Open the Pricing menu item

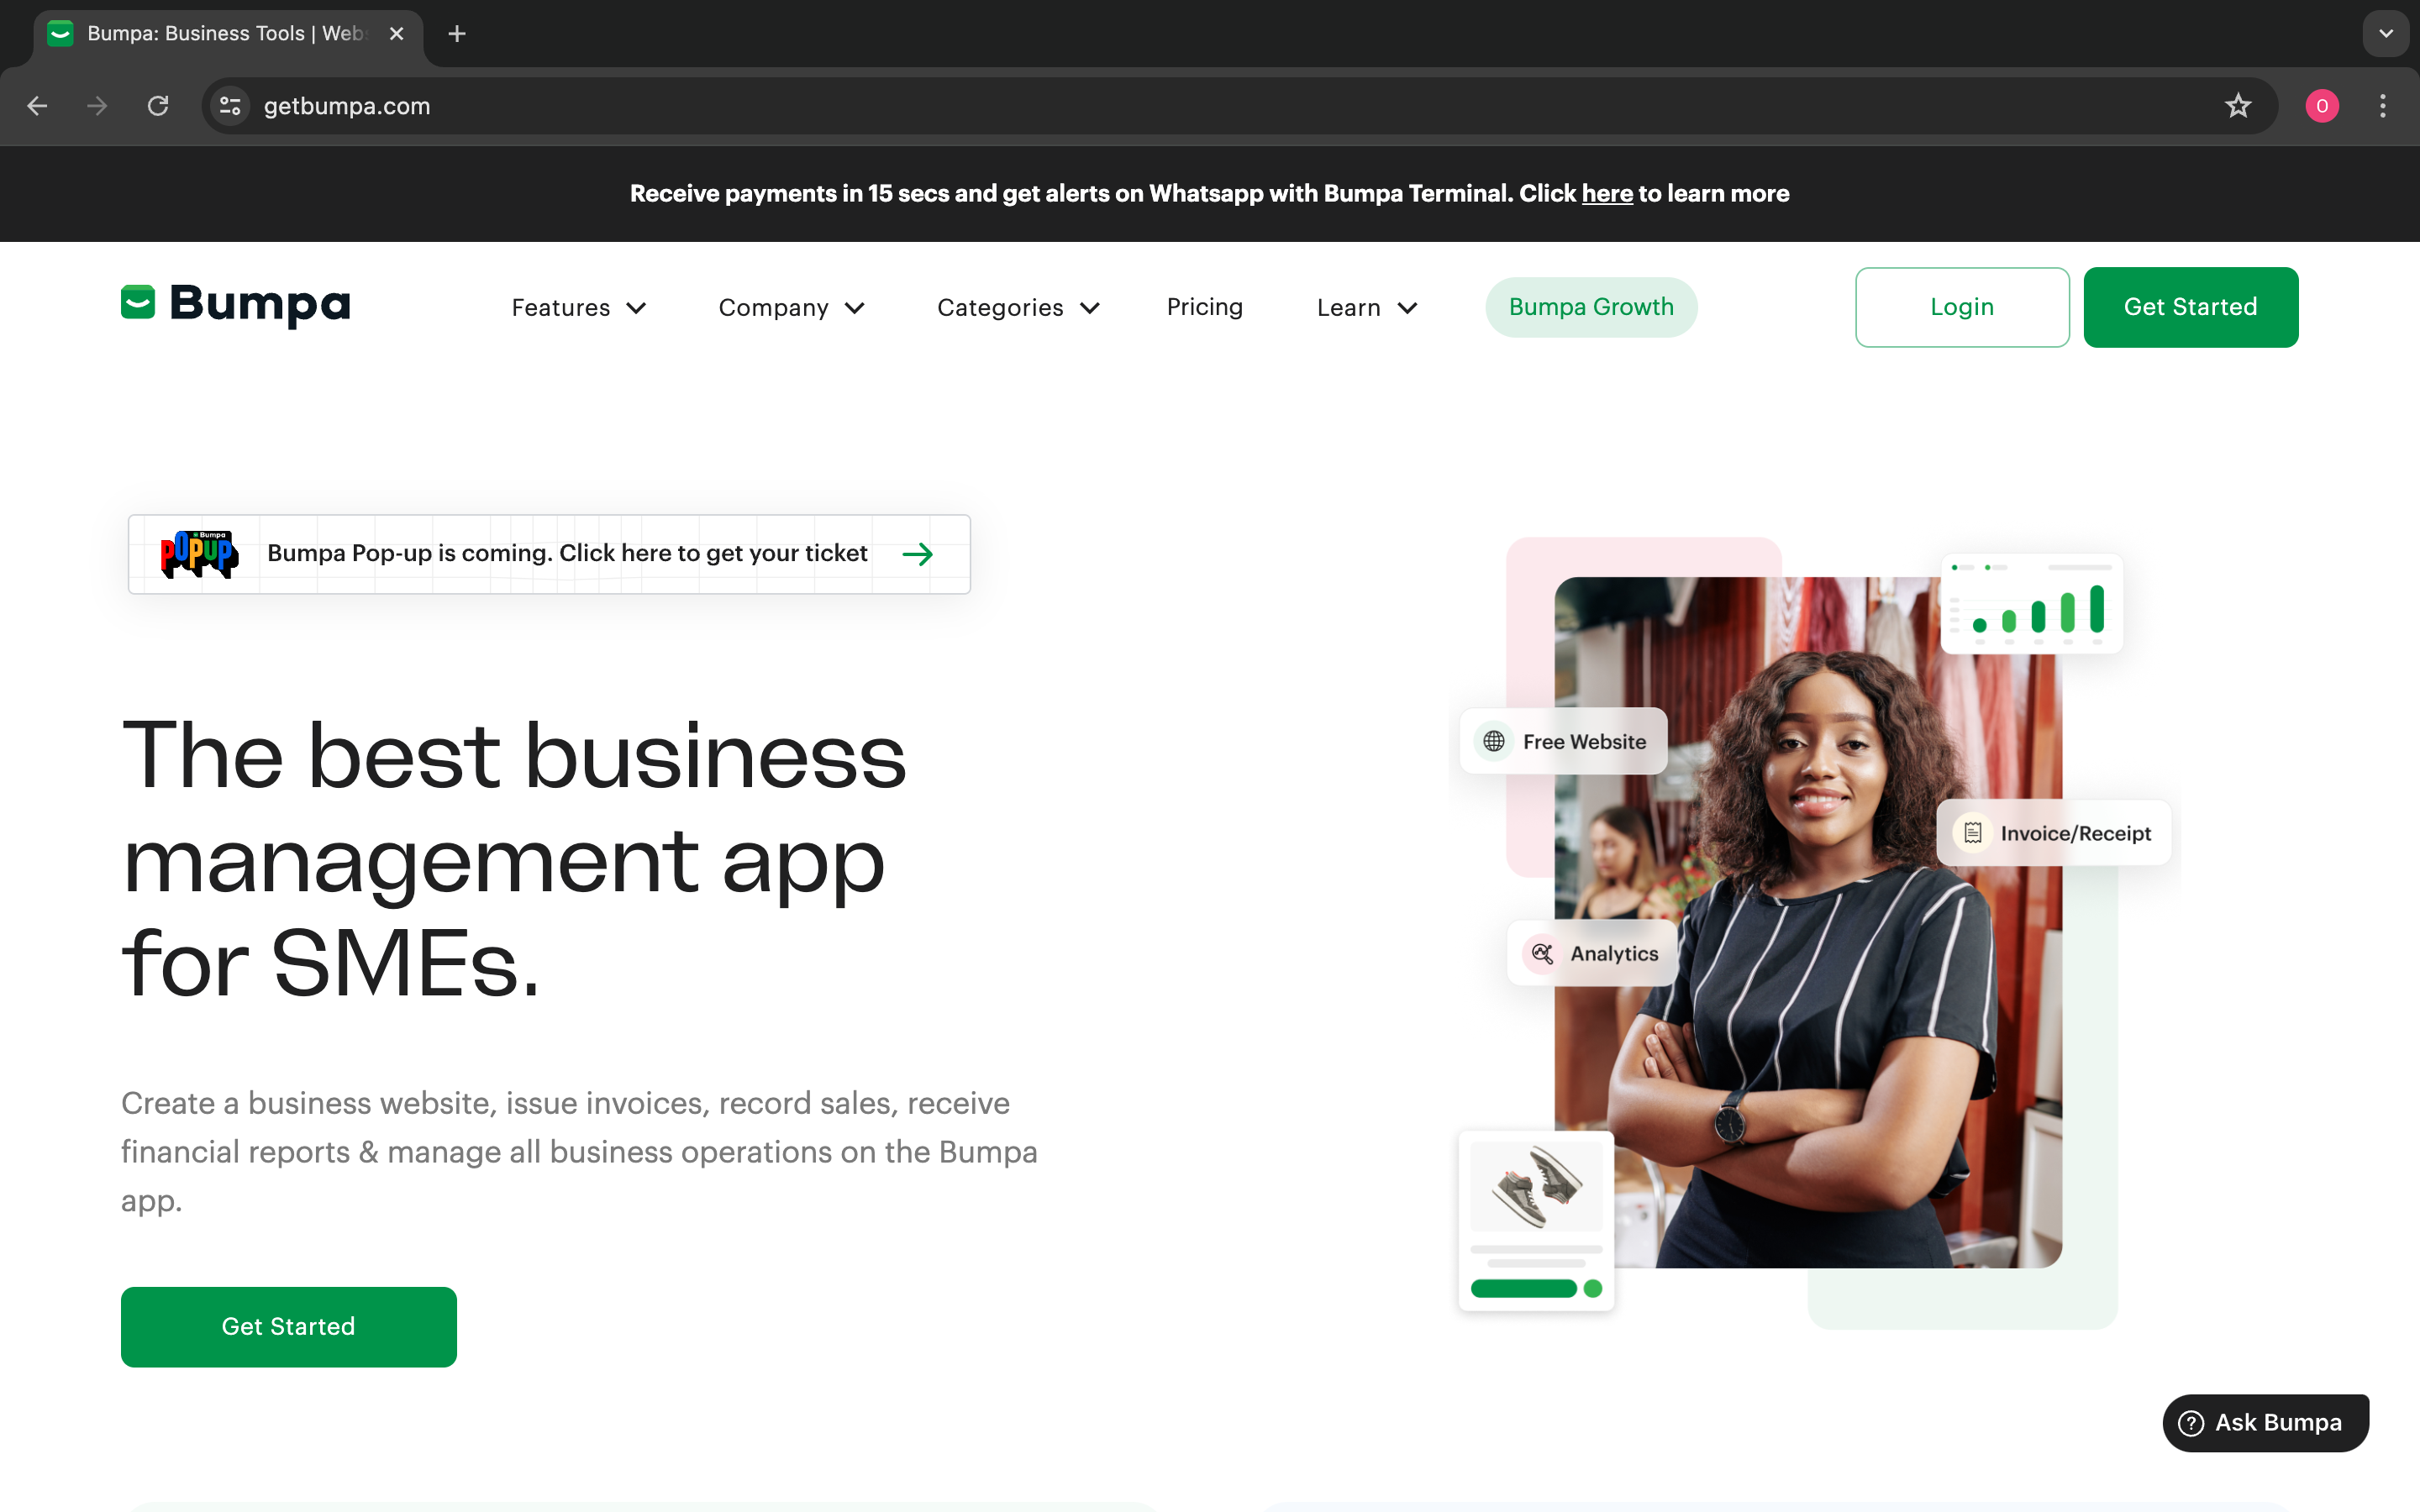coord(1204,306)
